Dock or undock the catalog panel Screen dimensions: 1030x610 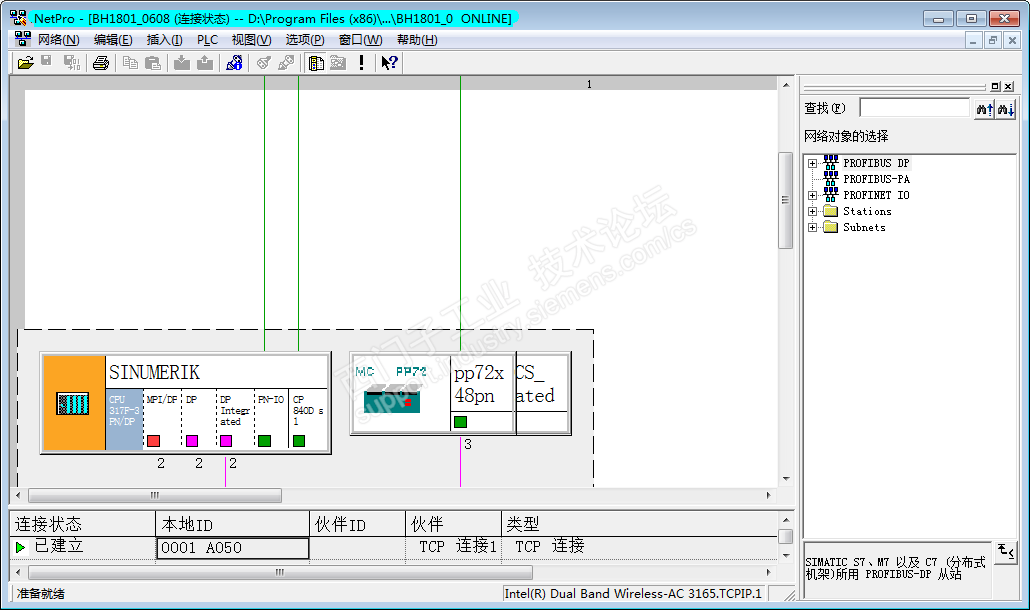point(995,86)
